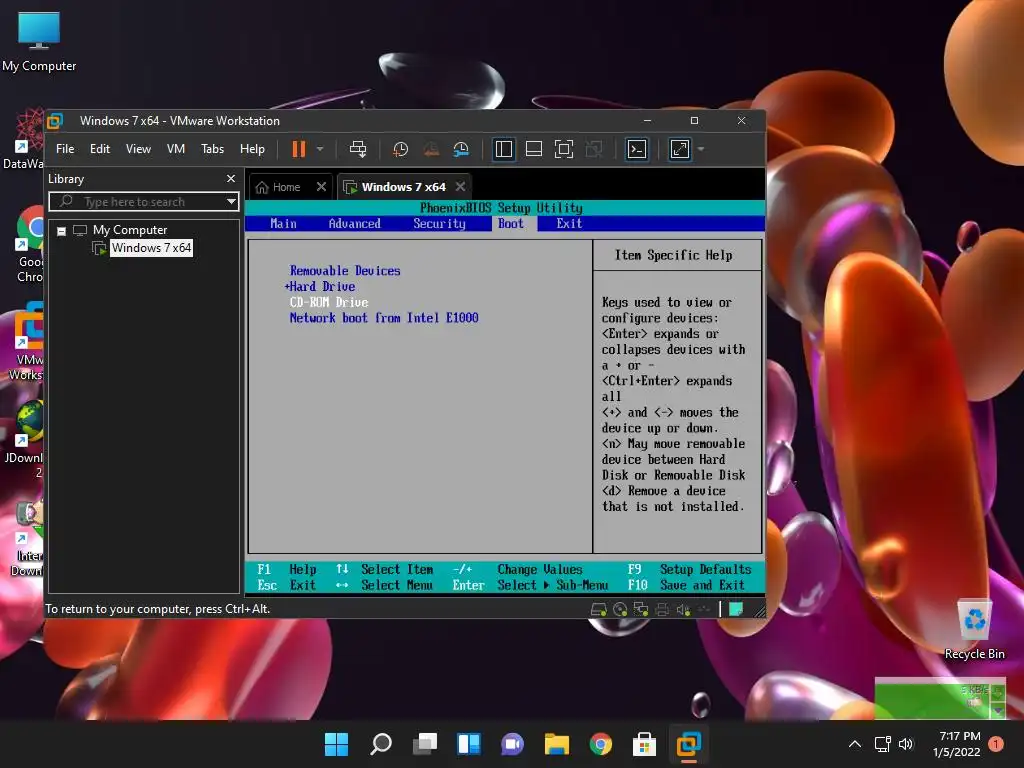Click the hard disk status icon
The height and width of the screenshot is (768, 1024).
pyautogui.click(x=598, y=609)
